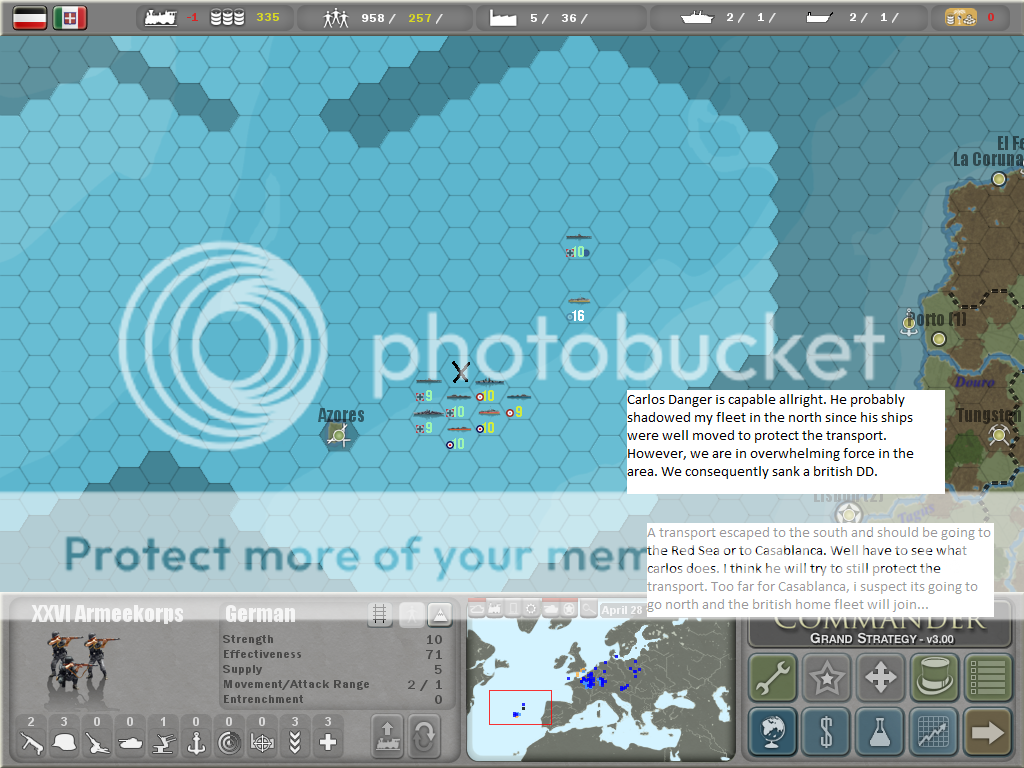1024x768 pixels.
Task: Open the statistics graph screen
Action: pos(934,731)
